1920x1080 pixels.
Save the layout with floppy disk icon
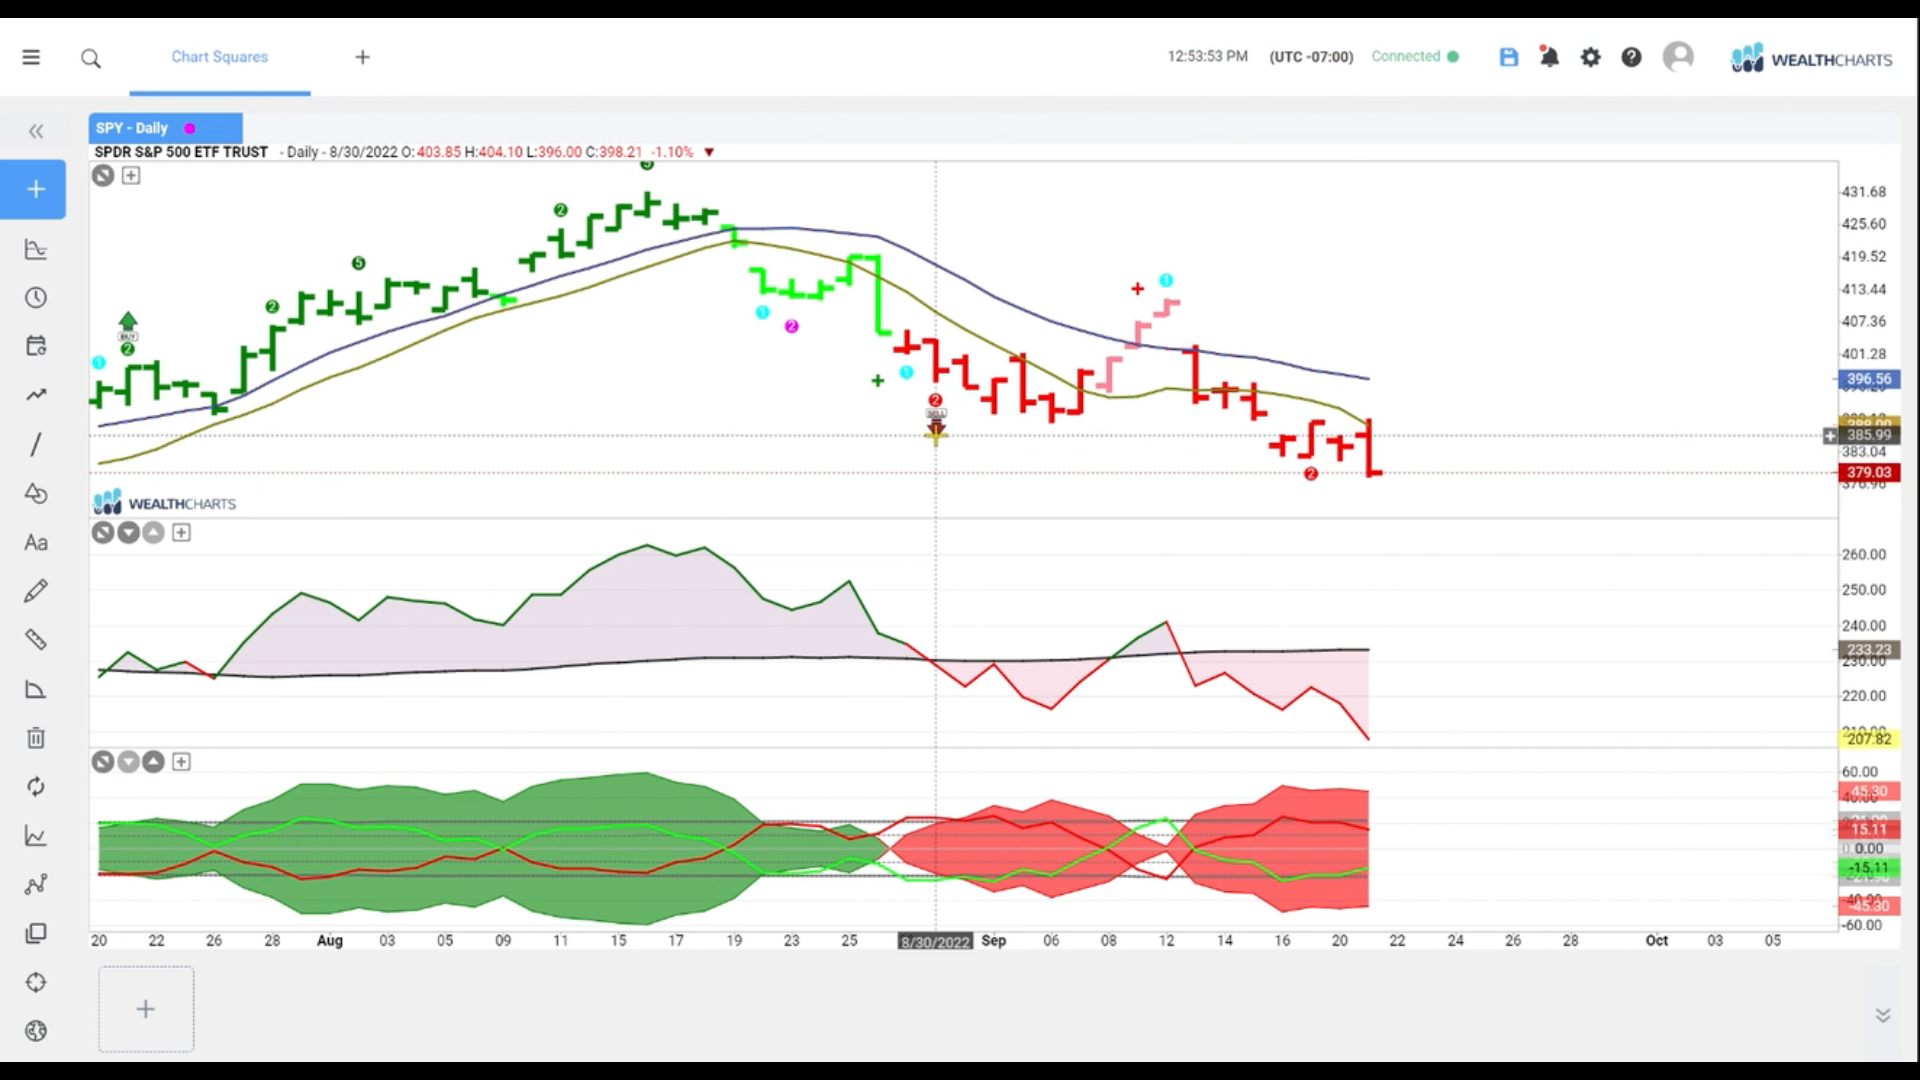[1509, 57]
